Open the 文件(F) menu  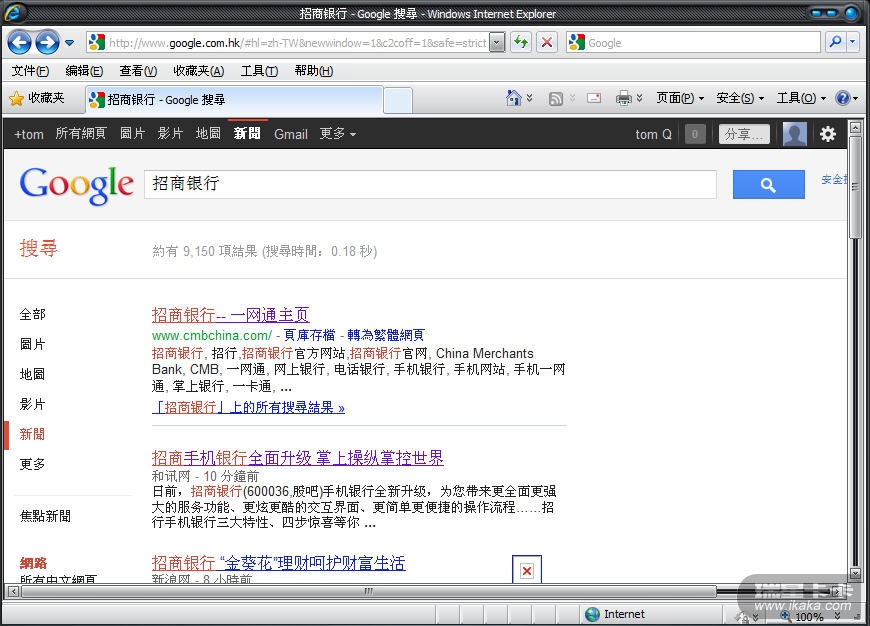pos(30,71)
